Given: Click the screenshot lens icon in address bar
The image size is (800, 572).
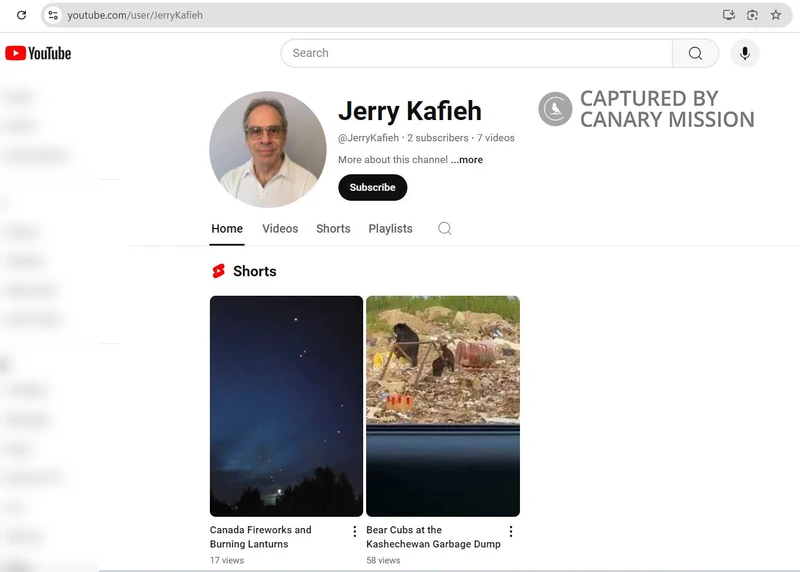Looking at the screenshot, I should point(752,15).
